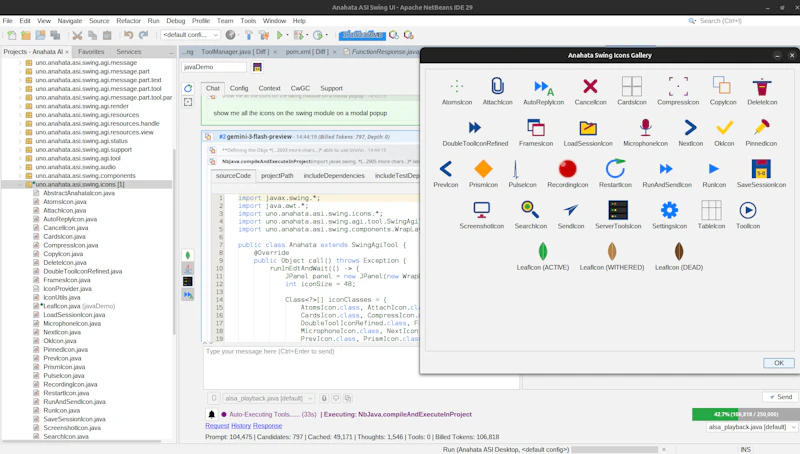Viewport: 800px width, 454px height.
Task: Open the Refactor menu
Action: tap(128, 21)
